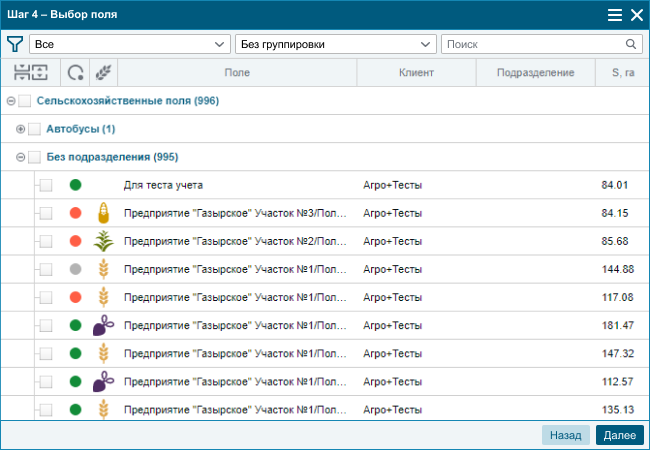Click green plant icon on 85.68 row
Image resolution: width=650 pixels, height=450 pixels.
pyautogui.click(x=102, y=241)
